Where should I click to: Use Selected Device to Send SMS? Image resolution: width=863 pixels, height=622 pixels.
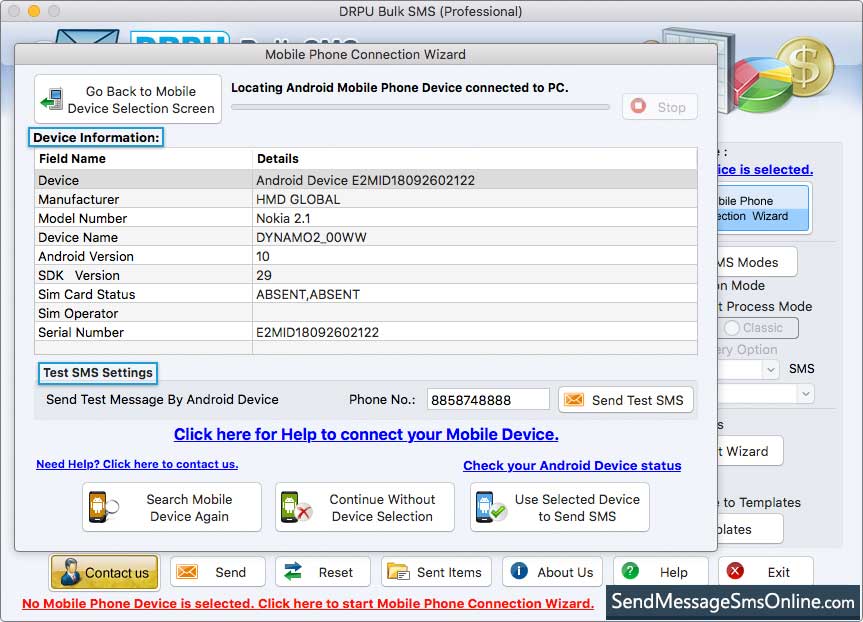[x=560, y=507]
